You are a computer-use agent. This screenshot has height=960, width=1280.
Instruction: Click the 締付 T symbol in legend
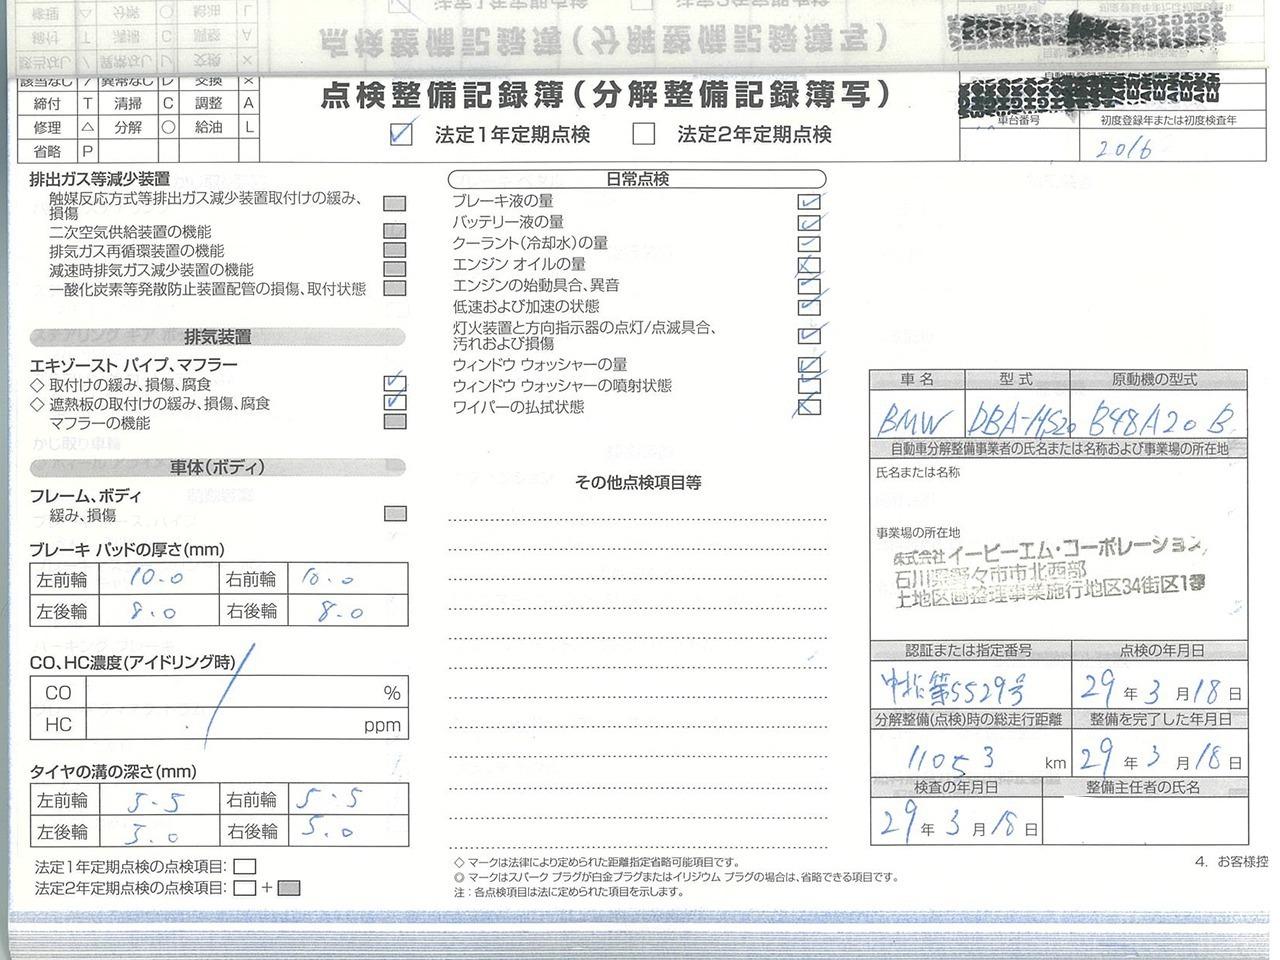[x=87, y=103]
